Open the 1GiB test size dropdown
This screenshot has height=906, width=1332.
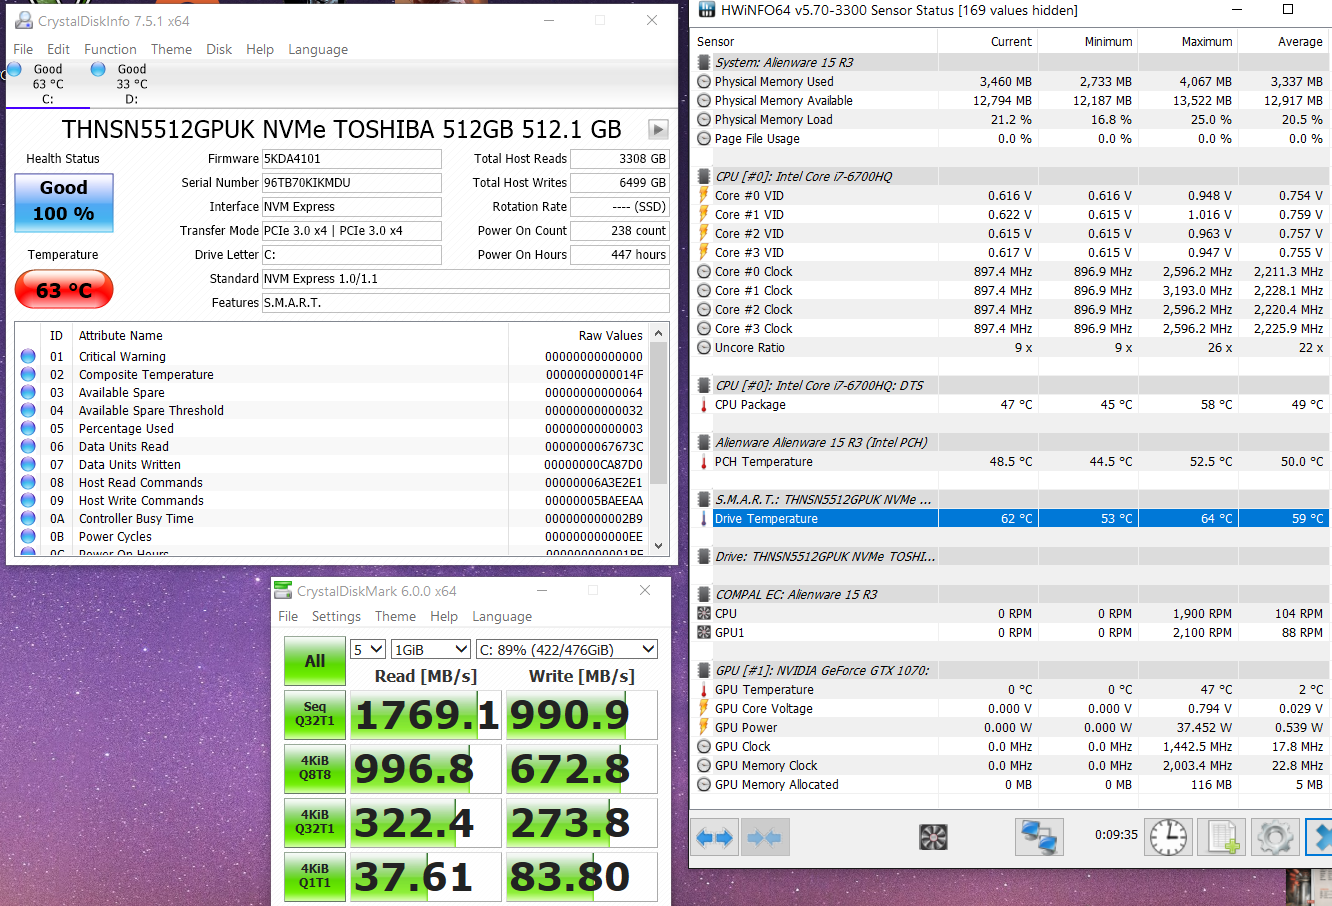tap(430, 650)
